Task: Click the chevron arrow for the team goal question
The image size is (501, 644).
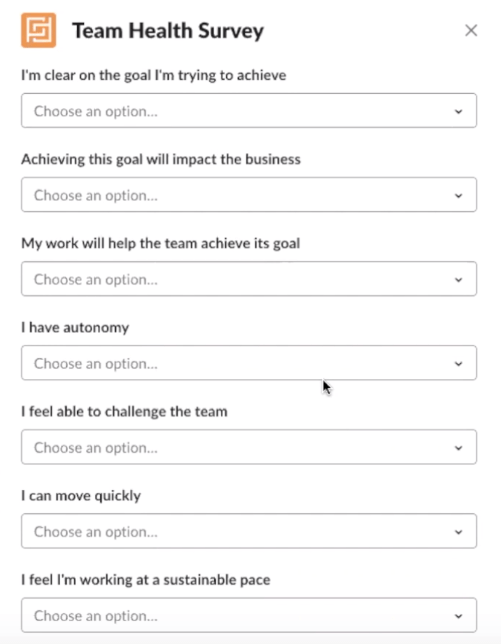Action: [458, 280]
